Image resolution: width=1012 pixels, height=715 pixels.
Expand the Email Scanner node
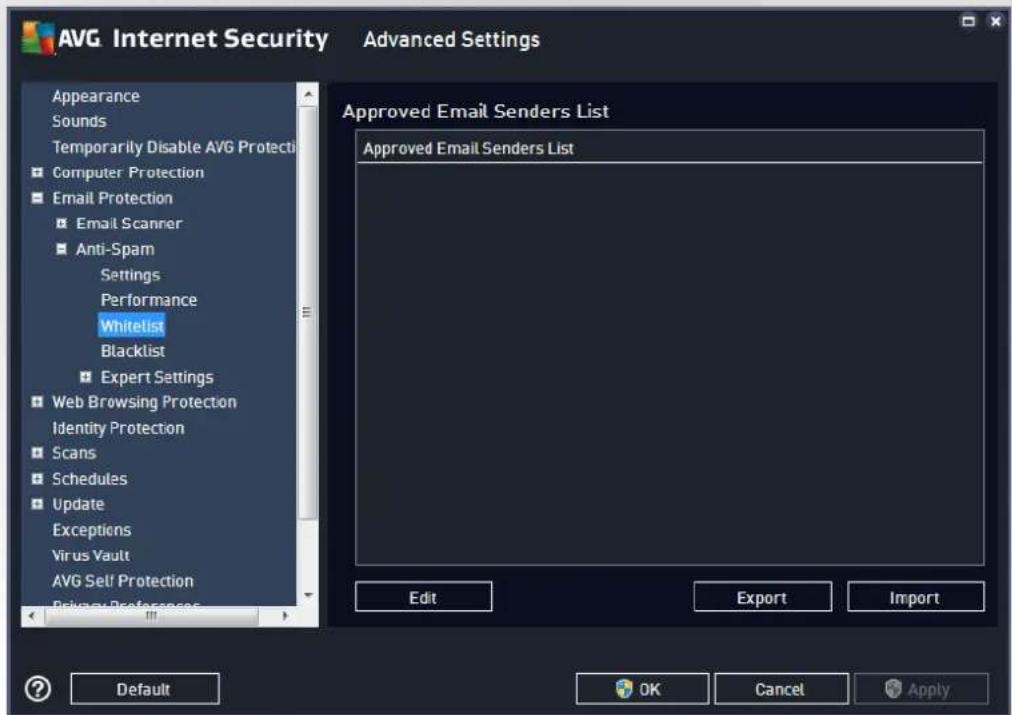pos(61,223)
